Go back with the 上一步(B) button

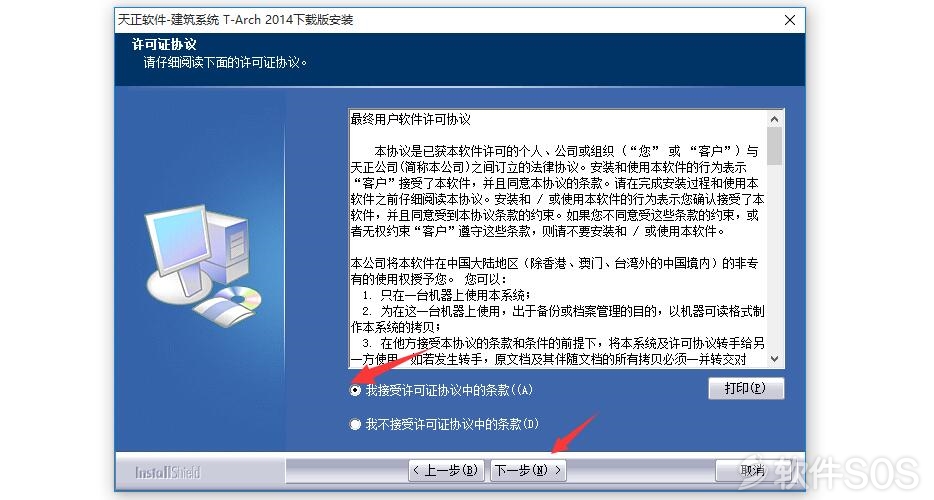[x=446, y=470]
